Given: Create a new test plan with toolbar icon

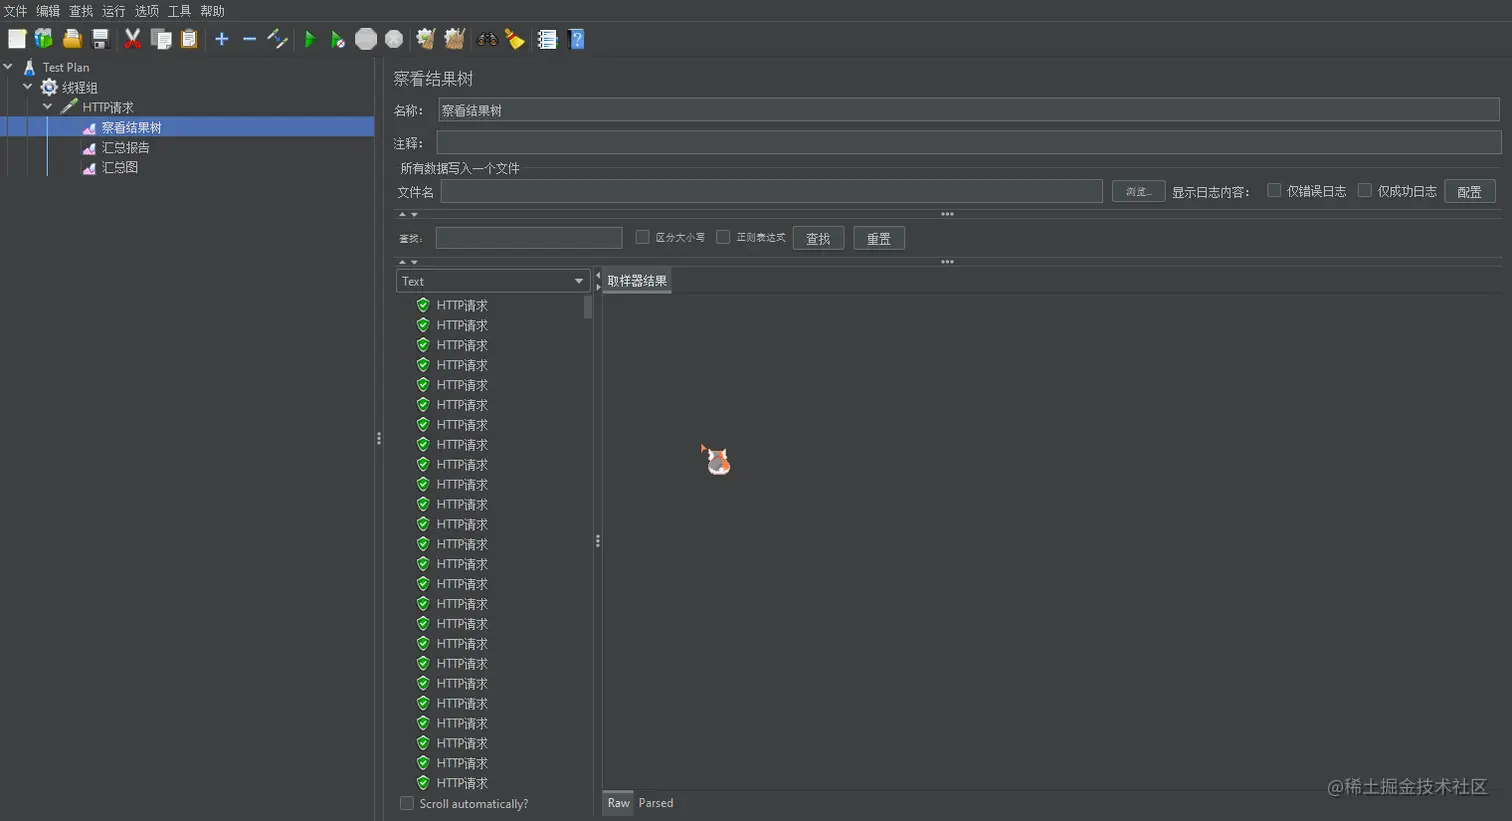Looking at the screenshot, I should pyautogui.click(x=17, y=39).
